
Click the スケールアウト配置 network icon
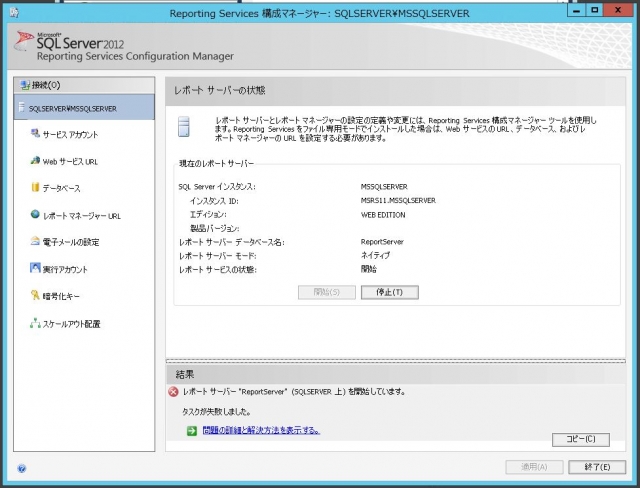tap(36, 323)
